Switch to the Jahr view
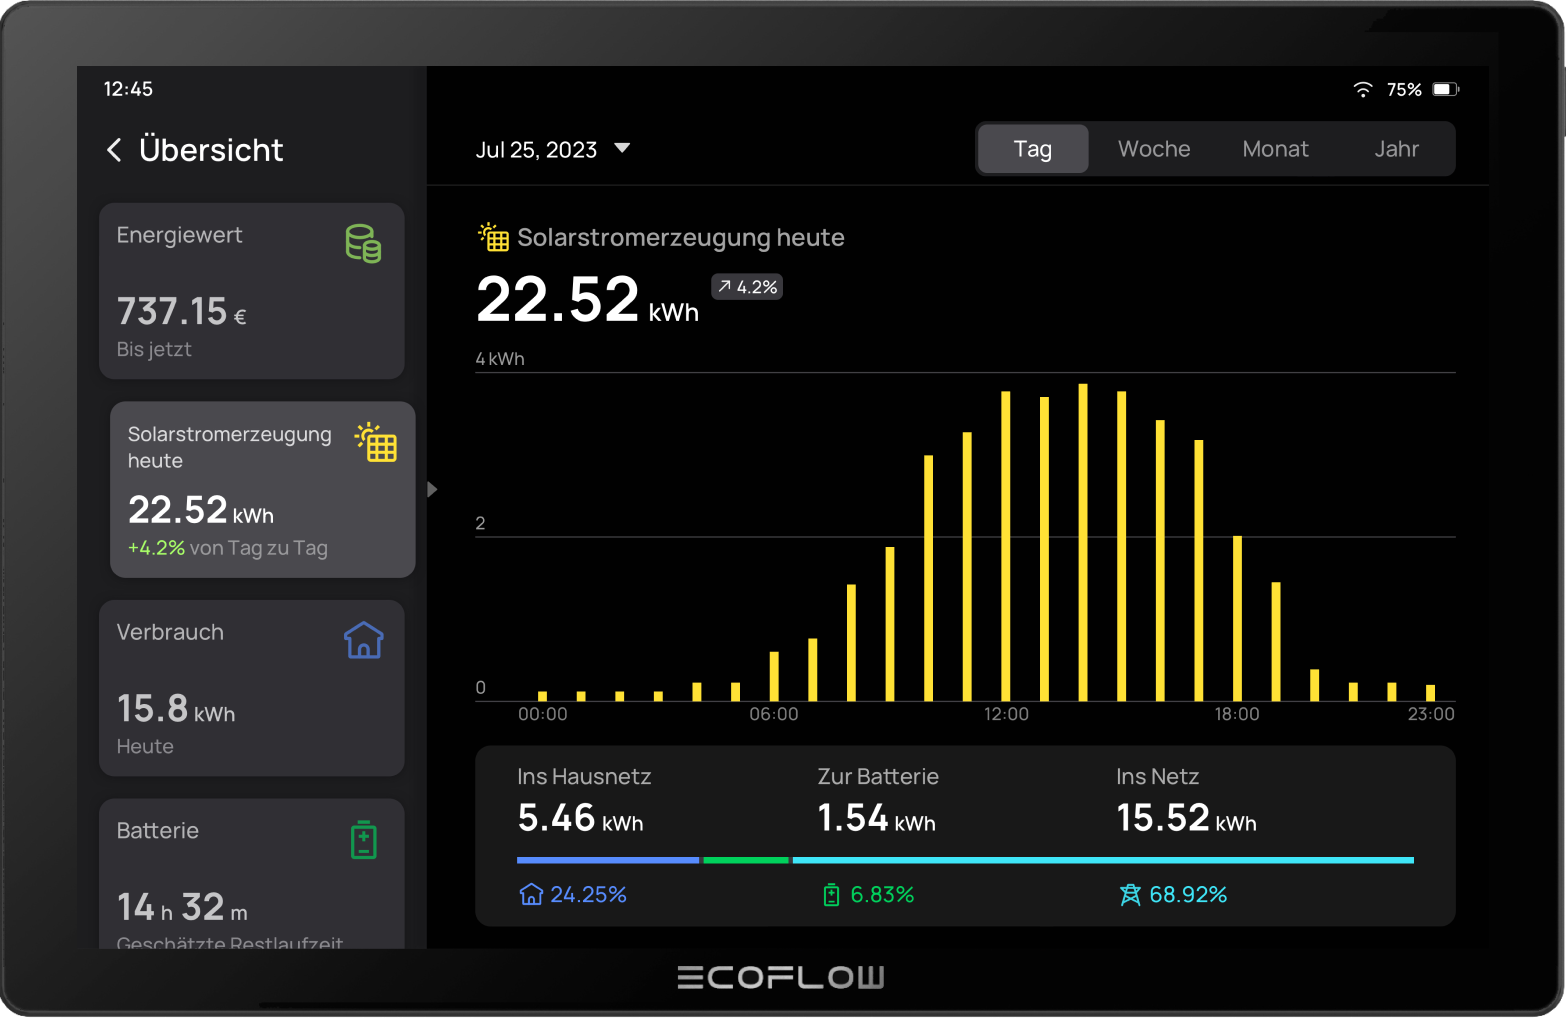Image resolution: width=1566 pixels, height=1018 pixels. coord(1396,149)
